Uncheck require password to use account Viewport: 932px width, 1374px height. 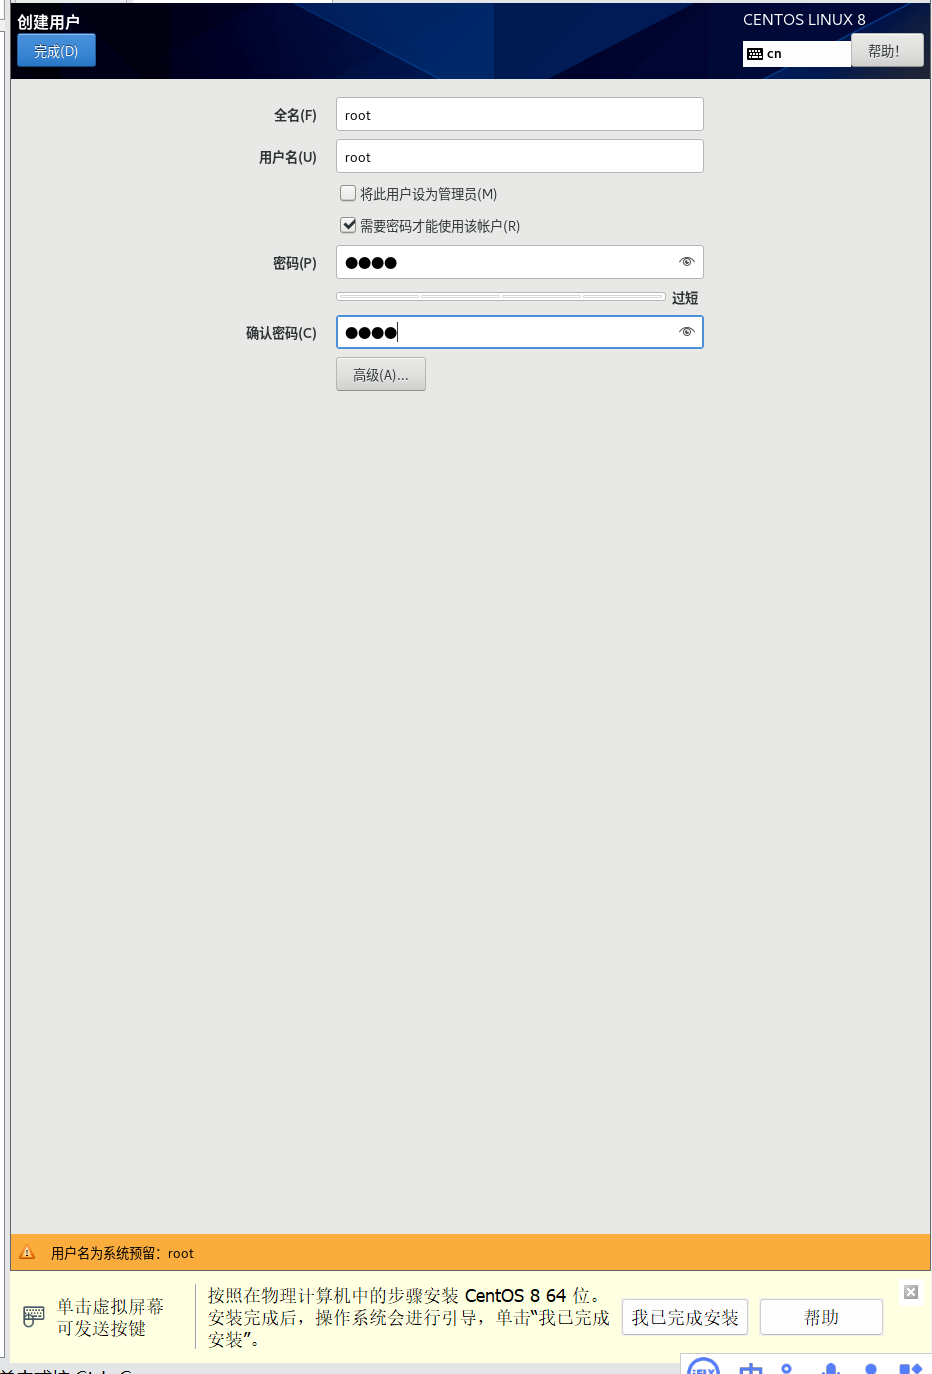click(348, 225)
